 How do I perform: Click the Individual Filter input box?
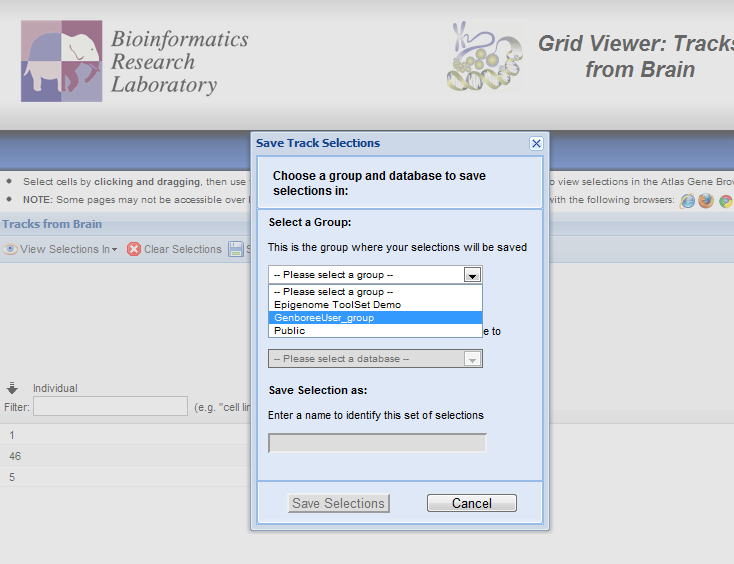click(110, 406)
